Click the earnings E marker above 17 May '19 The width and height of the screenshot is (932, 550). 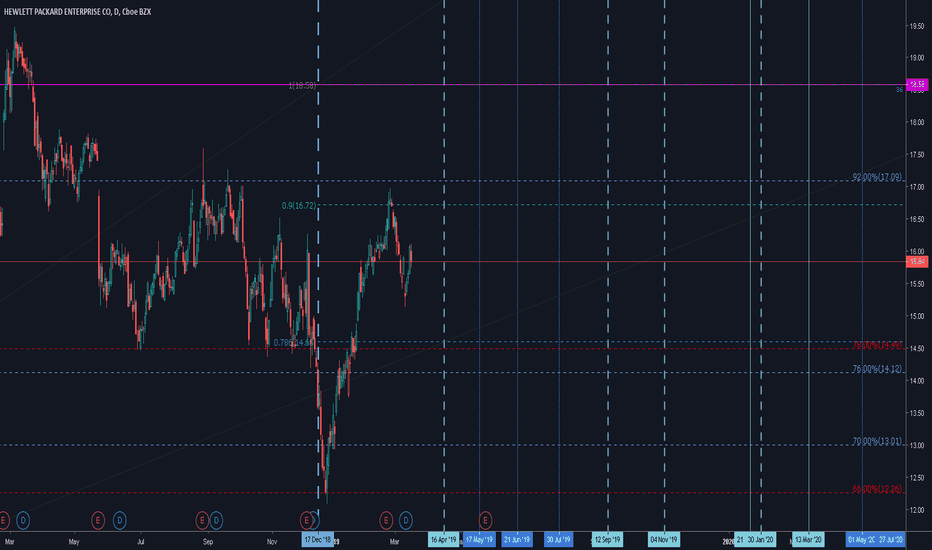tap(485, 521)
